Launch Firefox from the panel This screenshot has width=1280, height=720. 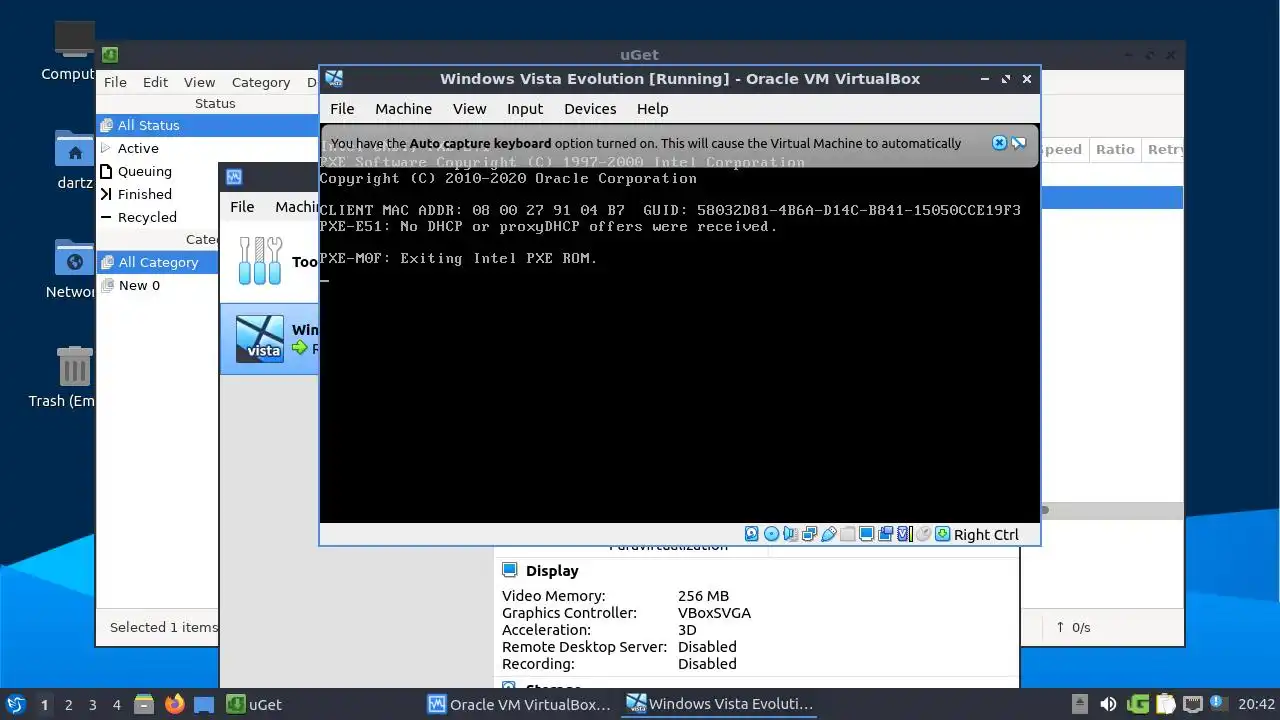tap(174, 704)
